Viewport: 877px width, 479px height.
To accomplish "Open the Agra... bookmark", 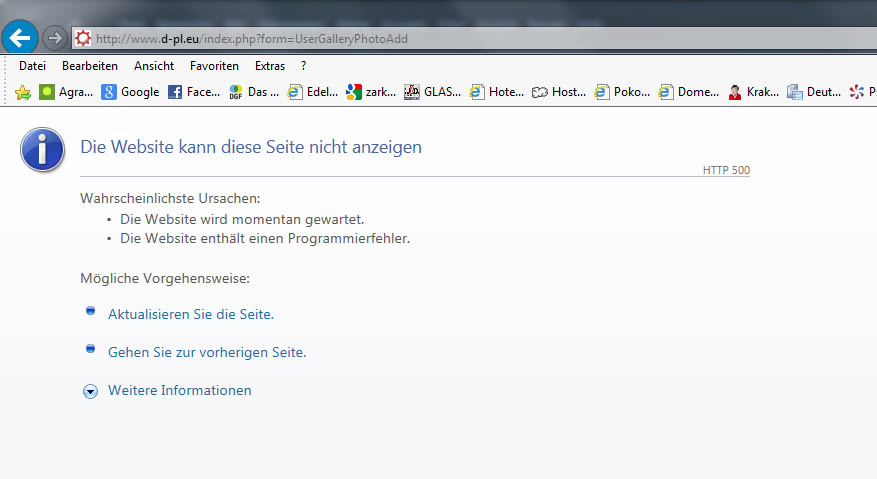I will coord(66,92).
